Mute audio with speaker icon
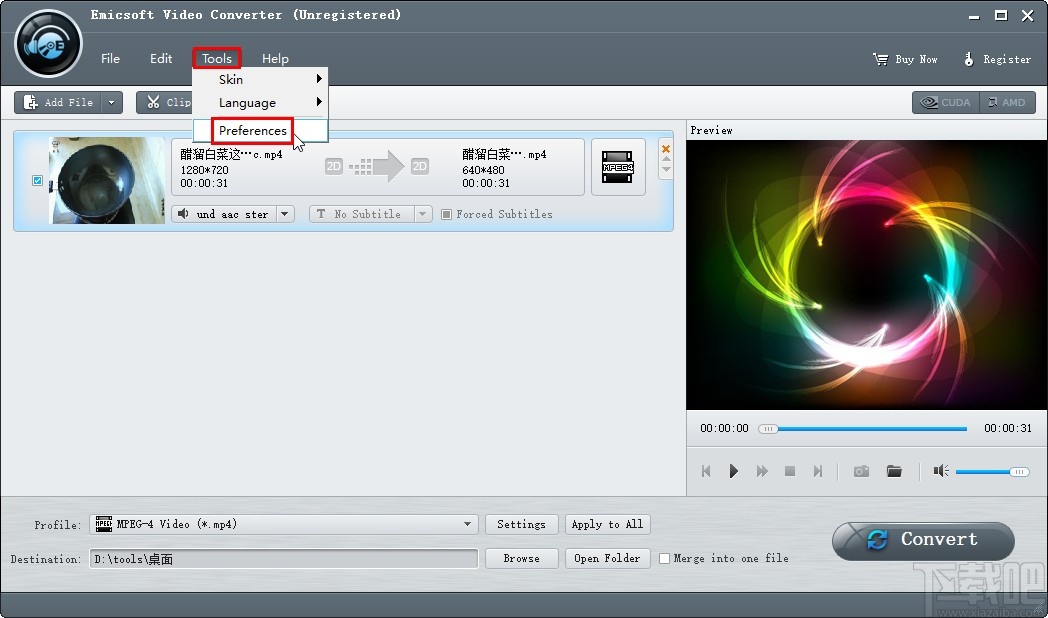1048x618 pixels. (941, 471)
